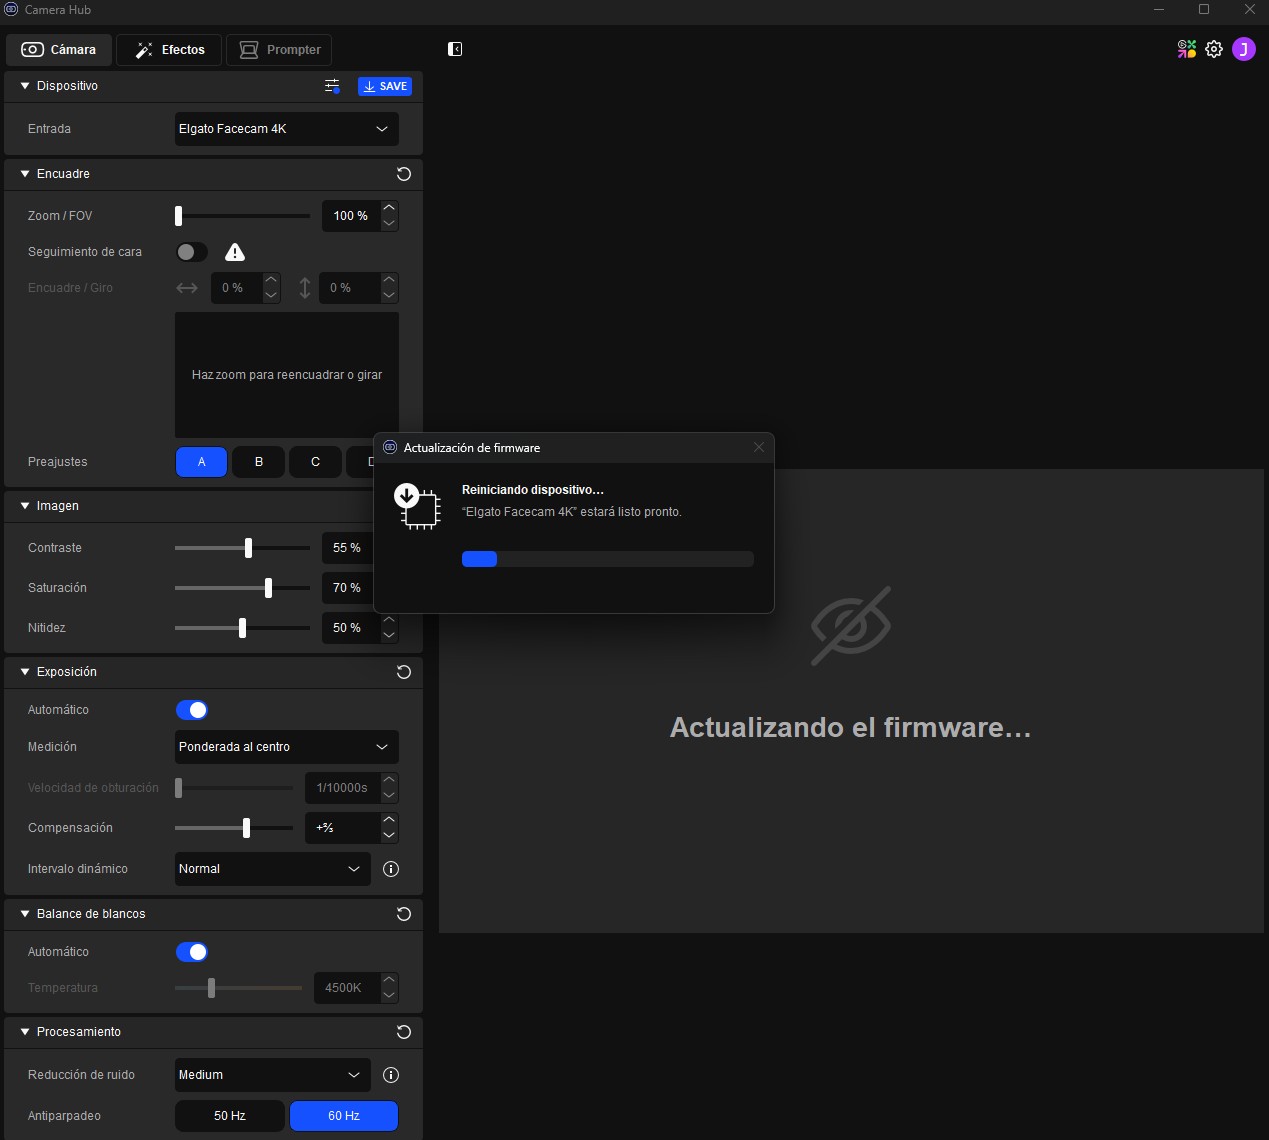This screenshot has height=1140, width=1269.
Task: Open the settings gear icon
Action: click(1214, 49)
